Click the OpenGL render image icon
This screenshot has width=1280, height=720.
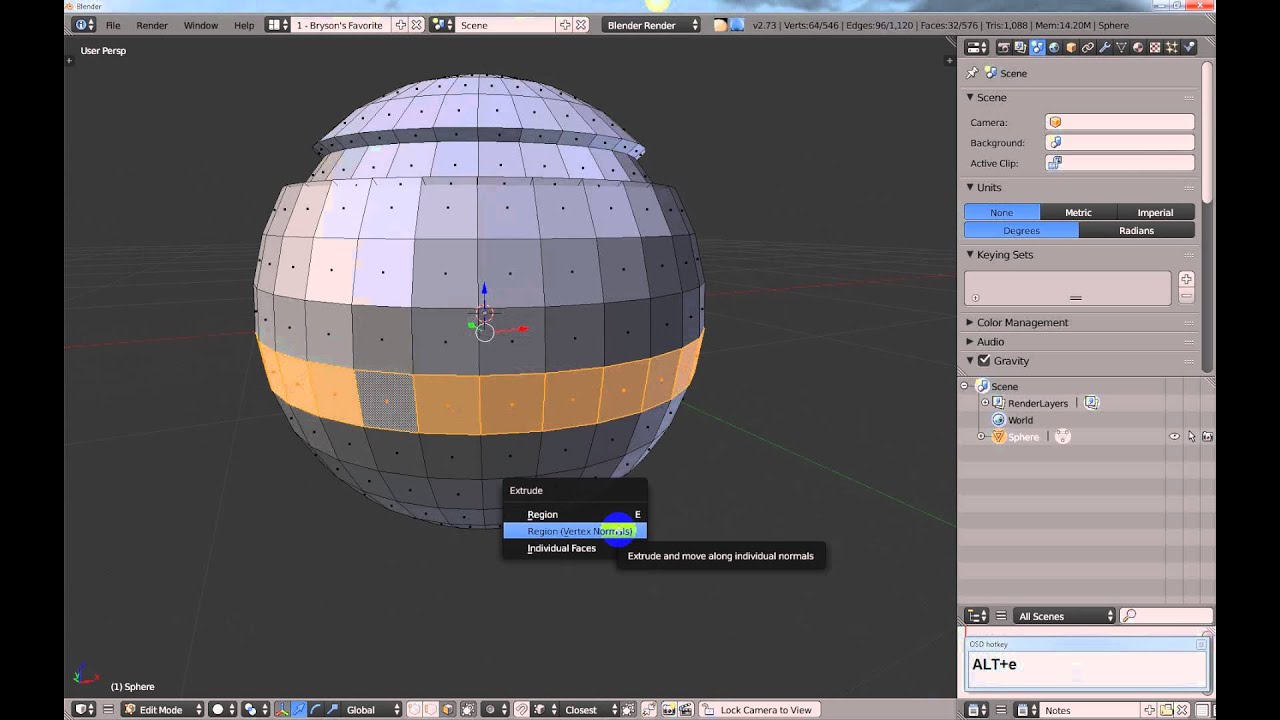coord(668,710)
